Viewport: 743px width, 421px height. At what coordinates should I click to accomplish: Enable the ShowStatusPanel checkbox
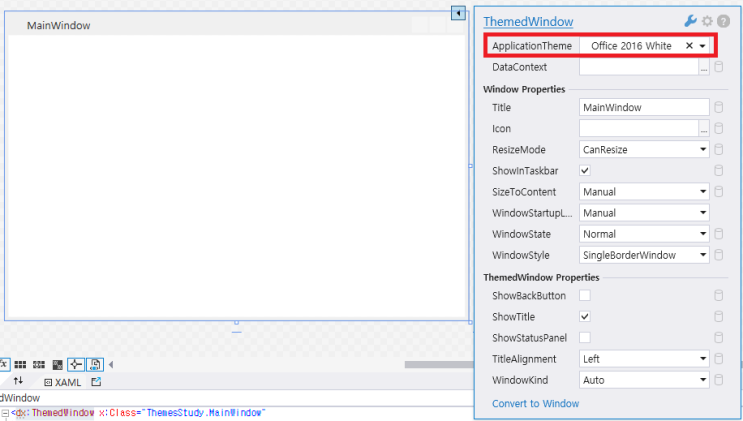pyautogui.click(x=585, y=338)
